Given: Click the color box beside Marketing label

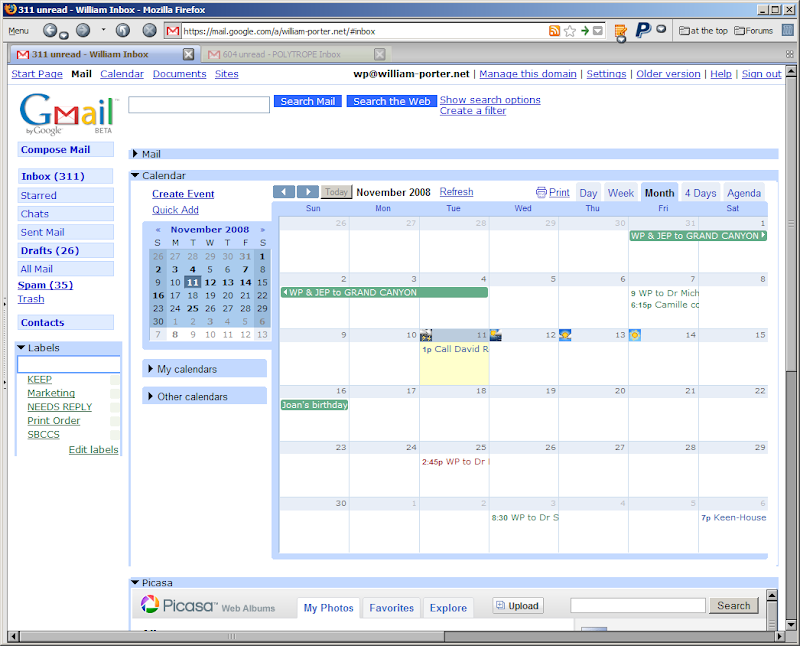Looking at the screenshot, I should coord(115,393).
